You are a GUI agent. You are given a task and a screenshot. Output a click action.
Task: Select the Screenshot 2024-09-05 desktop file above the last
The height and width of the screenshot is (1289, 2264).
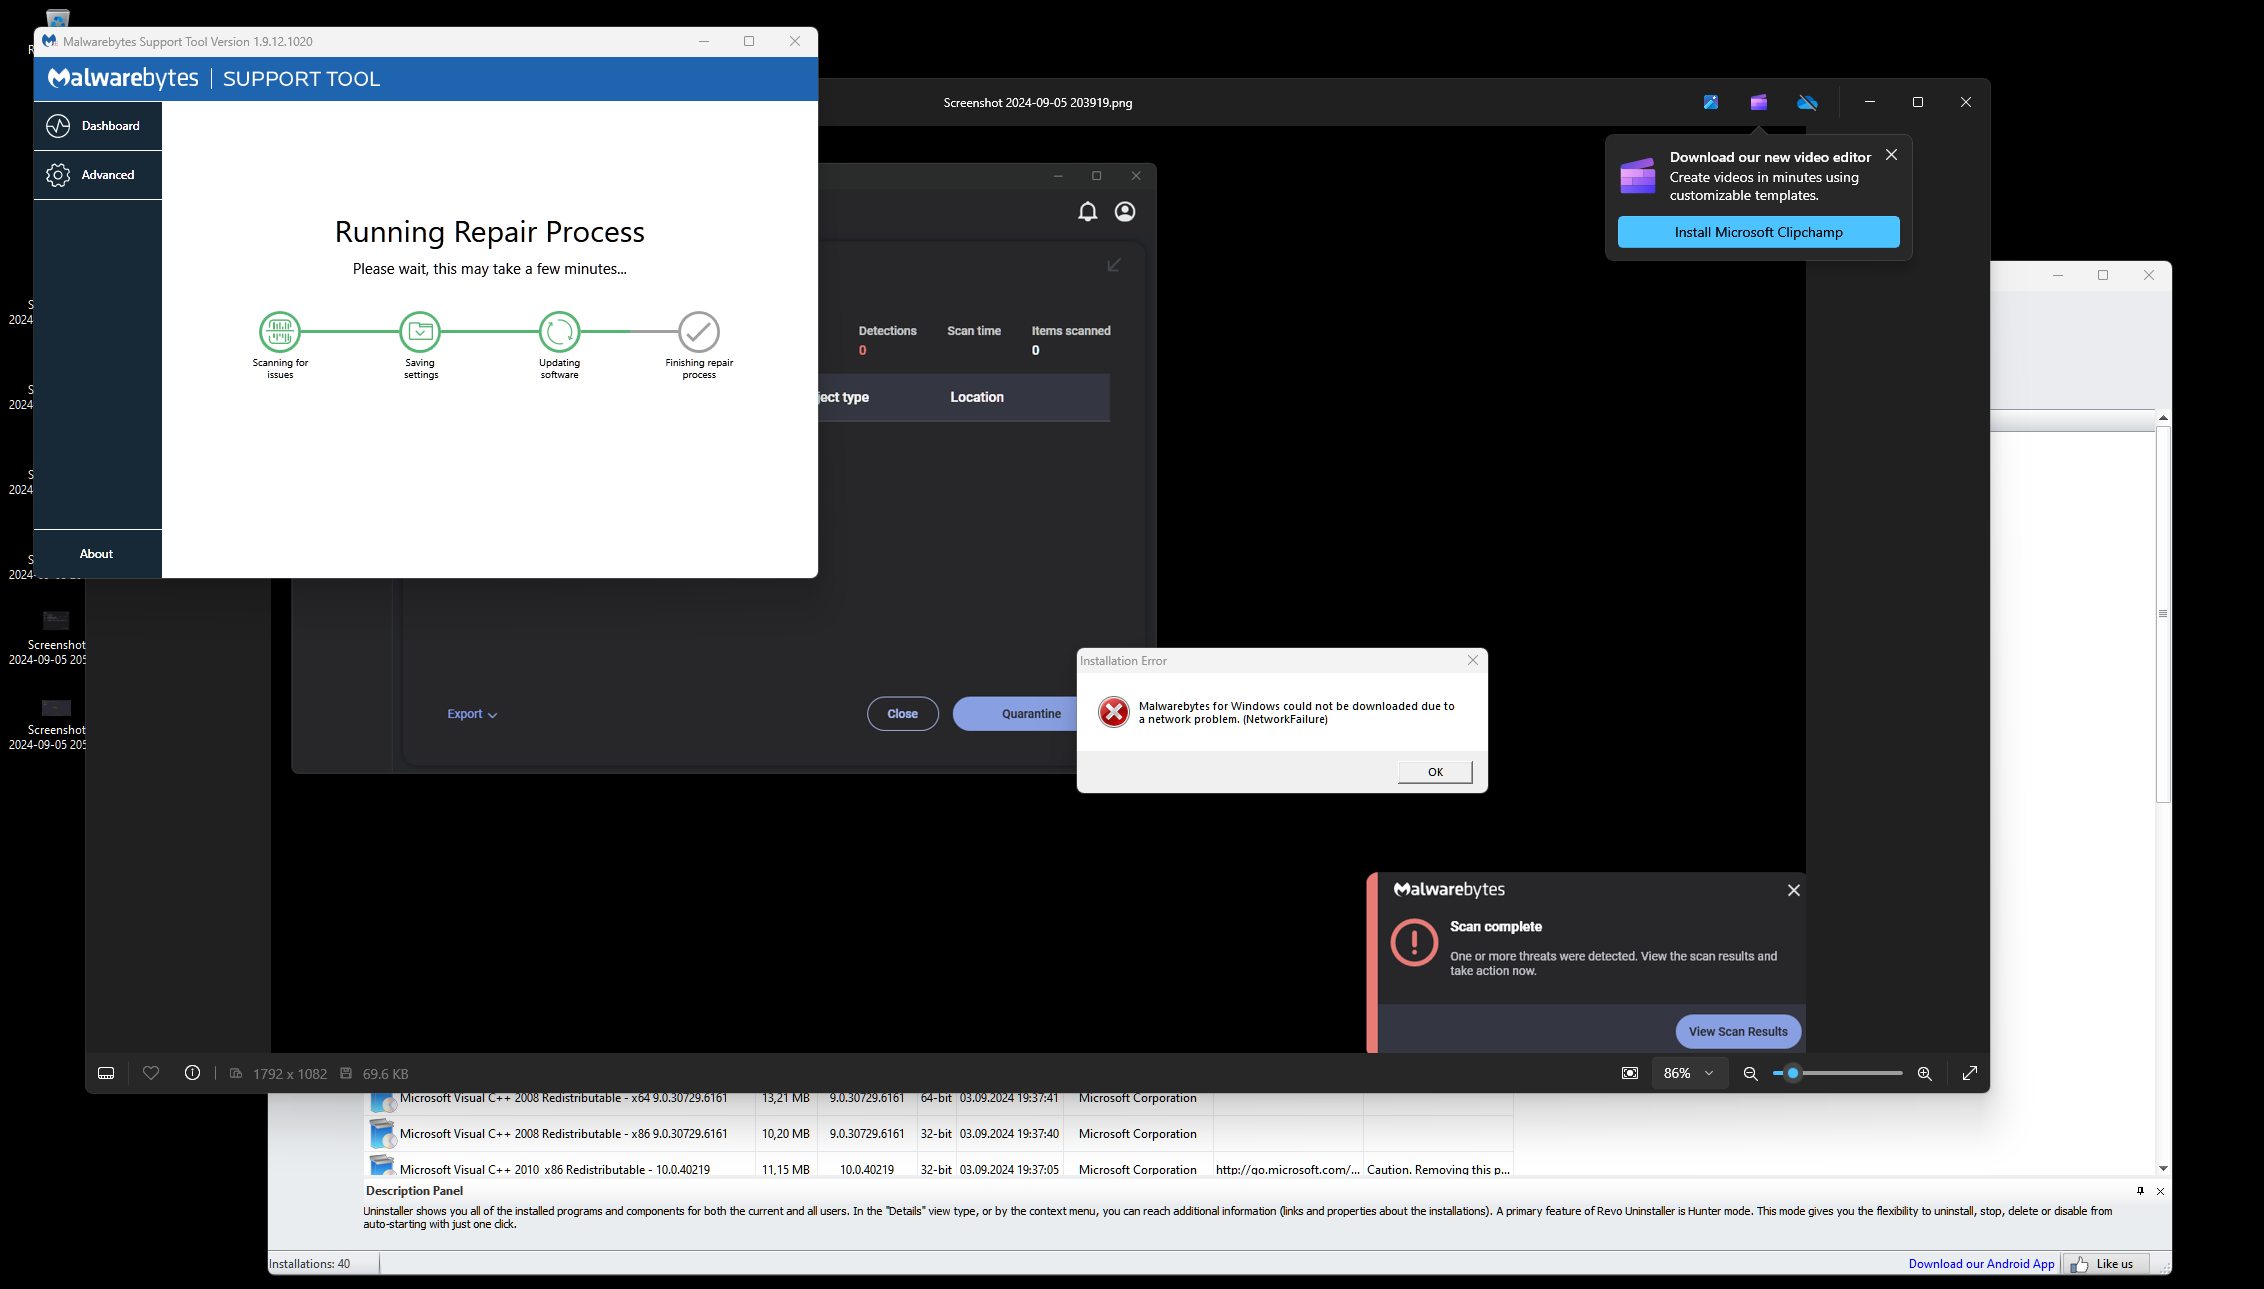tap(49, 638)
